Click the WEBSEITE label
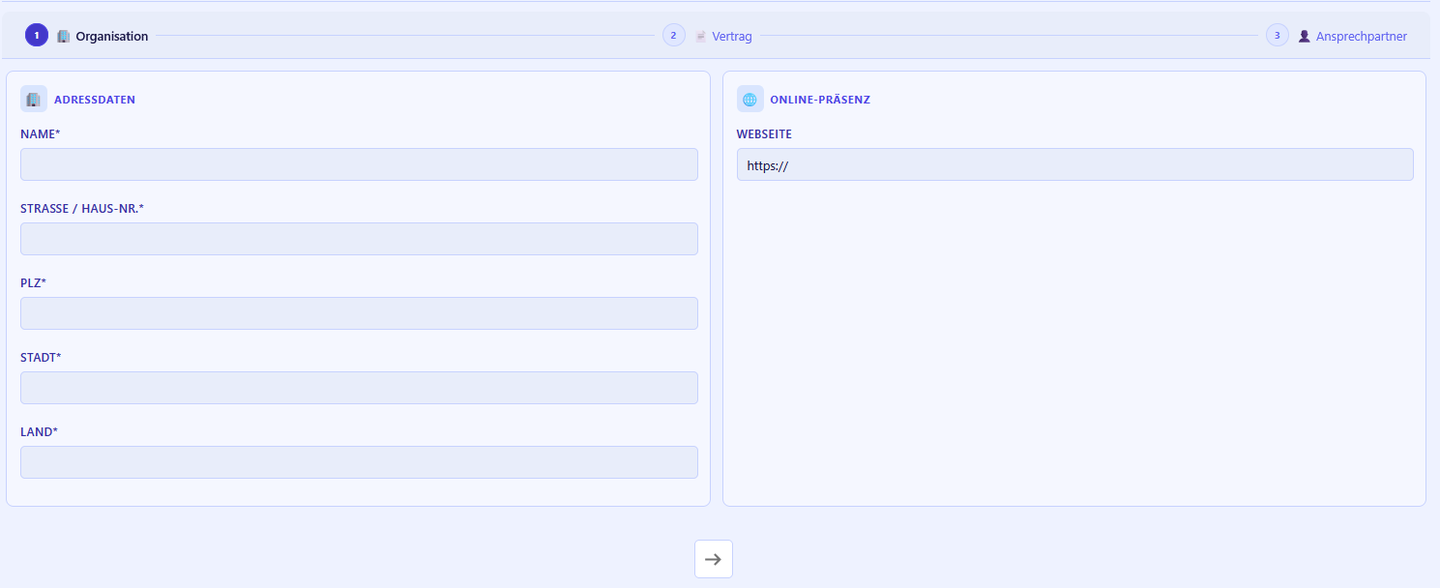Screen dimensions: 1440x588 (765, 134)
